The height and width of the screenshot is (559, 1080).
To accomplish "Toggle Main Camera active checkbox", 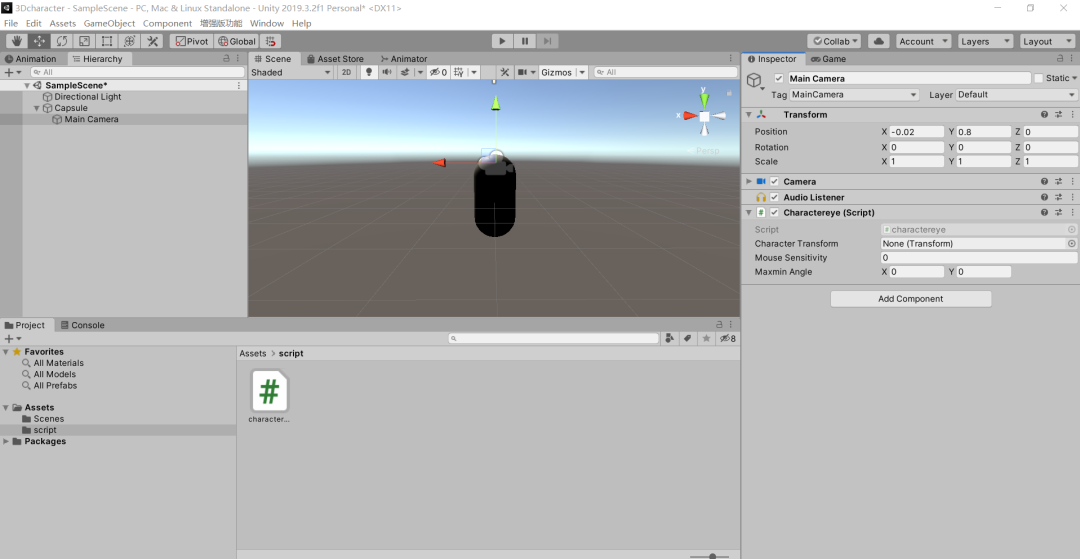I will point(779,78).
